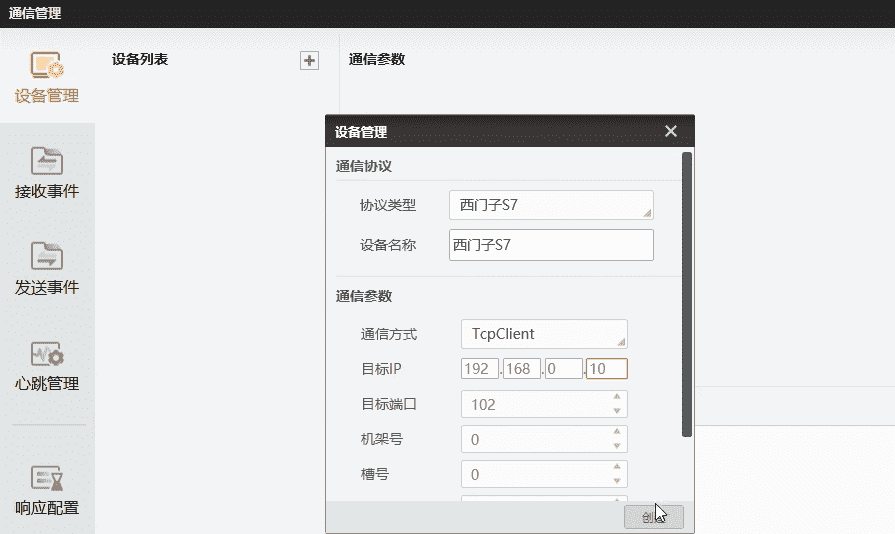Image resolution: width=895 pixels, height=534 pixels.
Task: Increase the 目标端口 value
Action: tap(617, 398)
